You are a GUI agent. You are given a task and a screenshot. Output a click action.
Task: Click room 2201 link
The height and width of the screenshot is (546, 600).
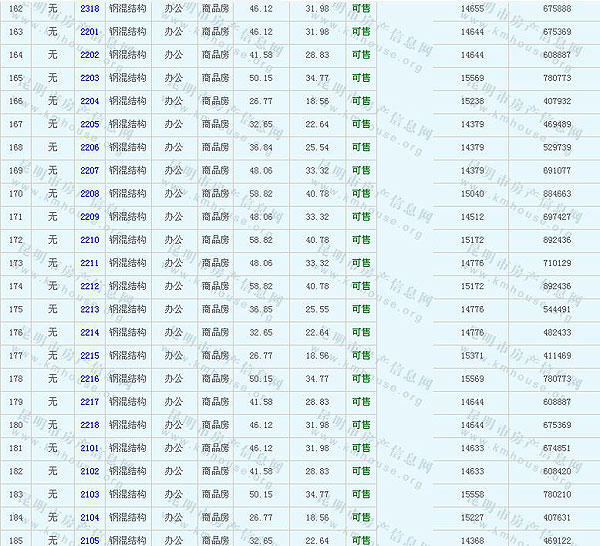(x=89, y=31)
